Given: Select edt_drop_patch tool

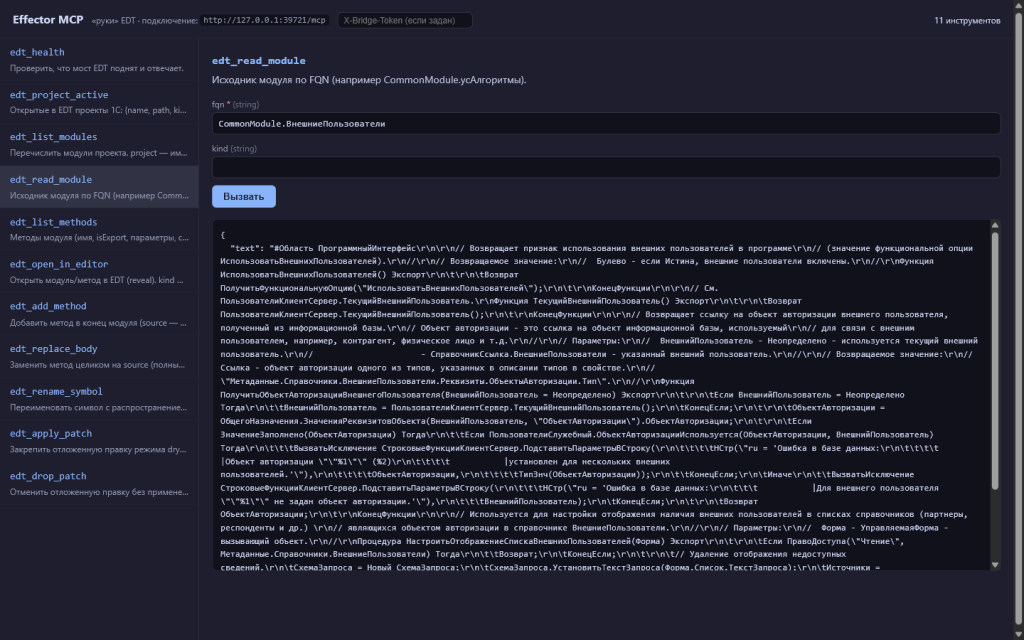Looking at the screenshot, I should tap(99, 483).
